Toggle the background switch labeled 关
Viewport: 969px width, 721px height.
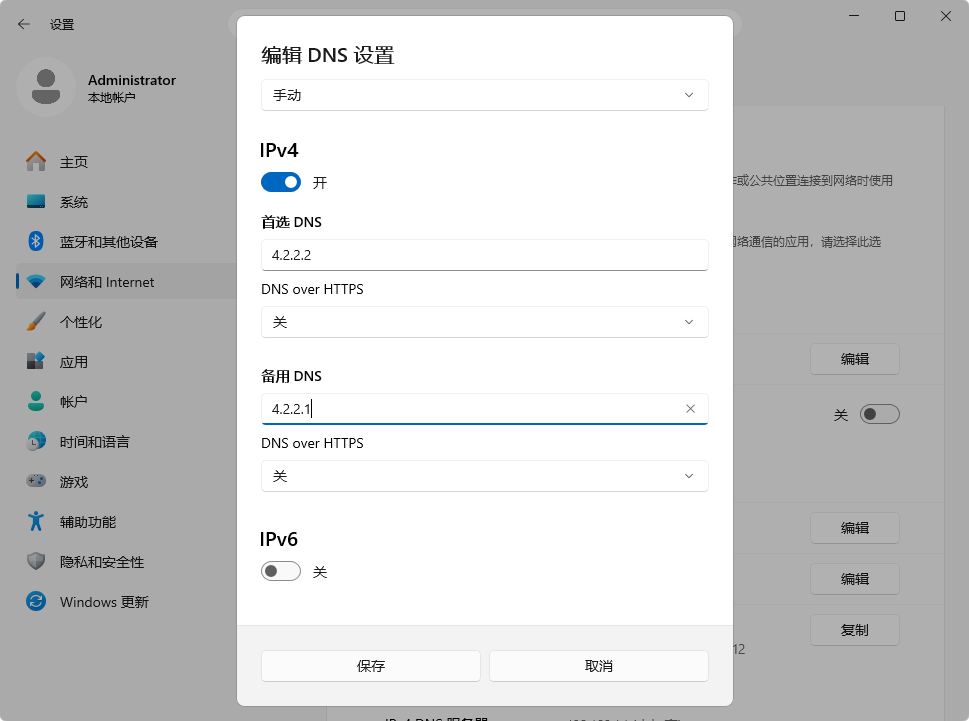(x=879, y=414)
